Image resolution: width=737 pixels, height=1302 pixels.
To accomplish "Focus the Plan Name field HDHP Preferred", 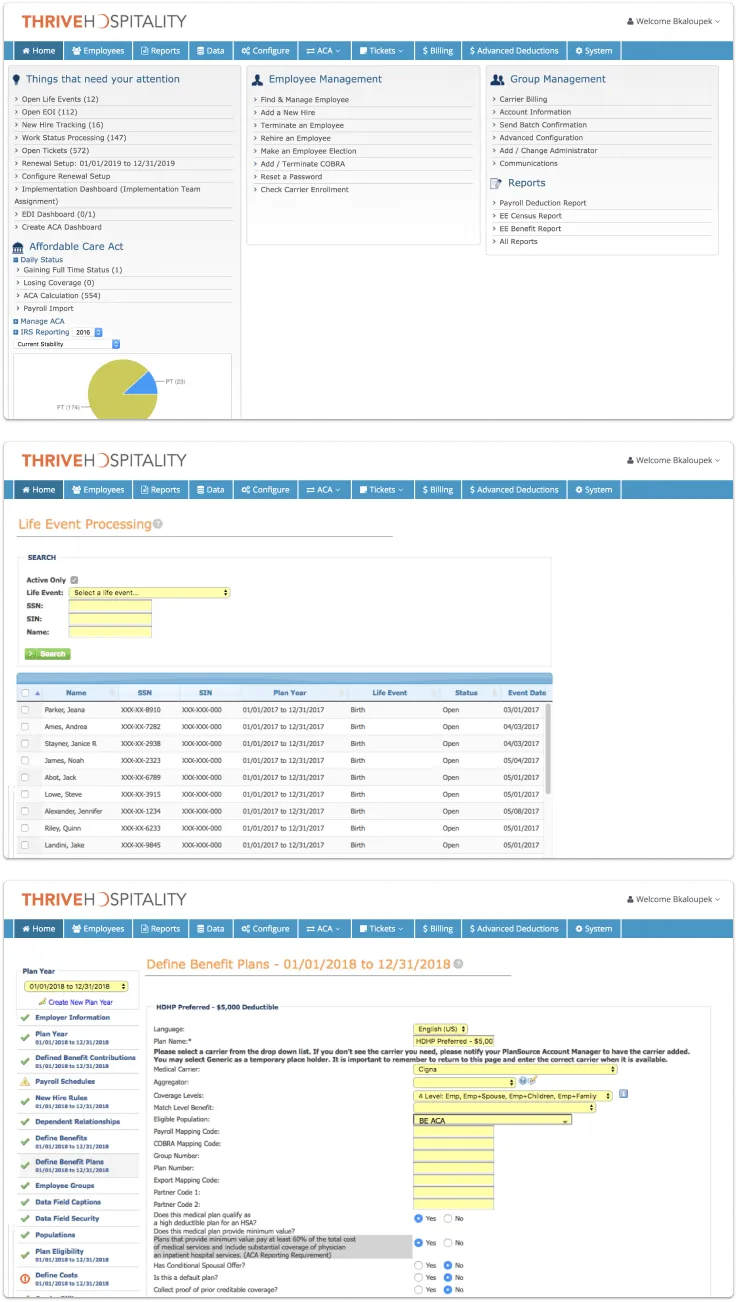I will pyautogui.click(x=453, y=1041).
